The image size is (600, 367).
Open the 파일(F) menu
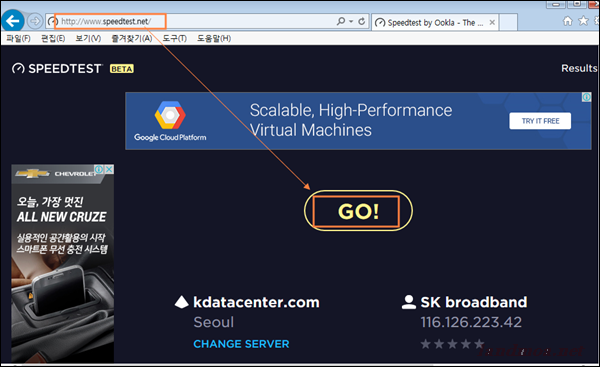(18, 38)
